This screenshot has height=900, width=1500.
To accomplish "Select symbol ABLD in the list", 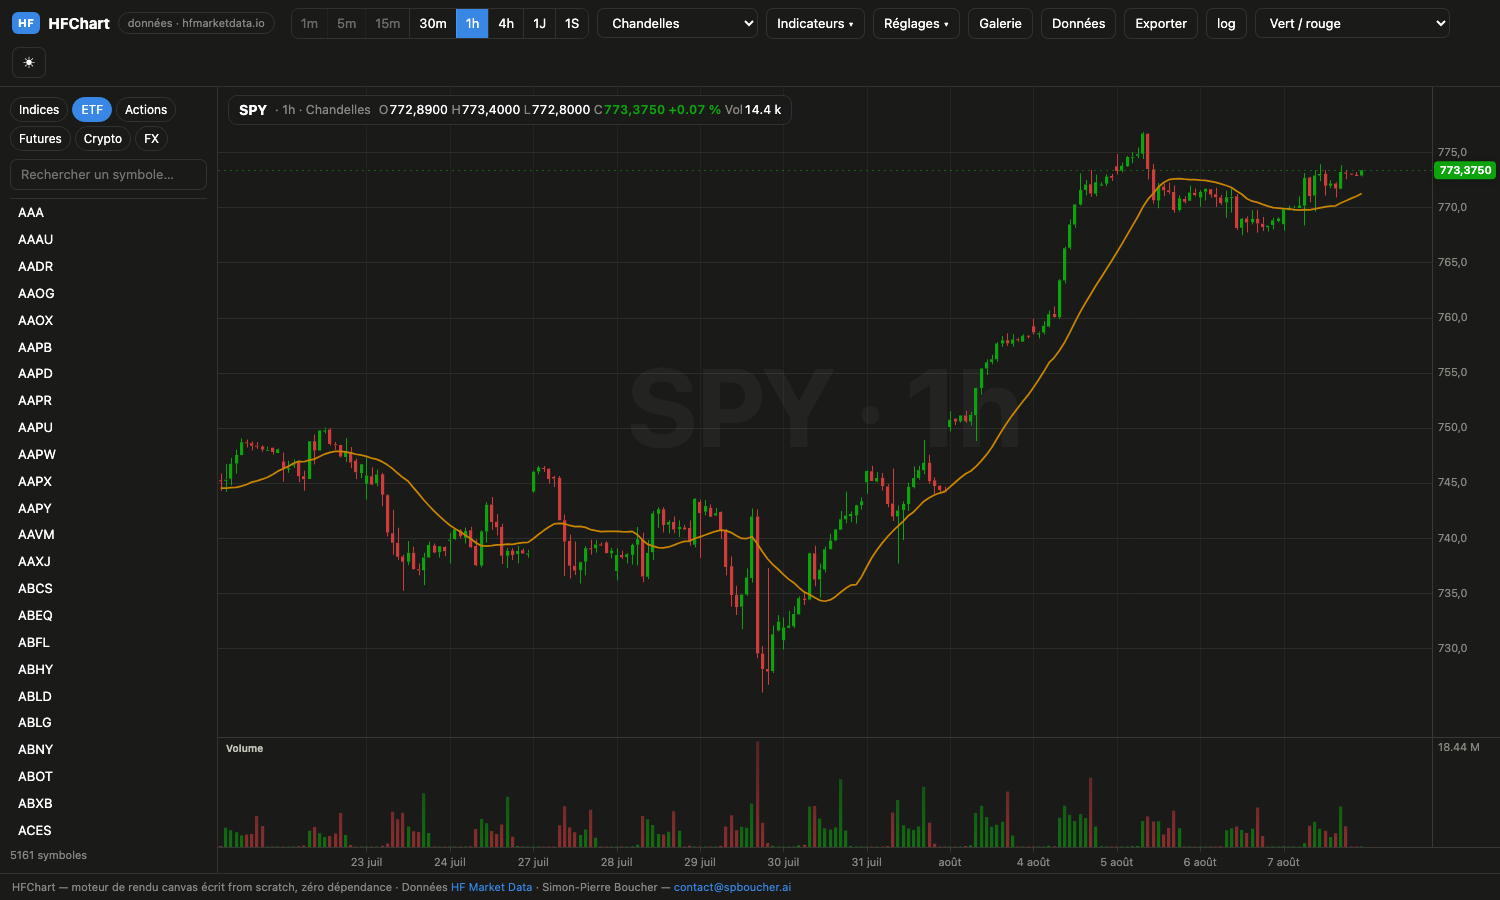I will (x=108, y=696).
